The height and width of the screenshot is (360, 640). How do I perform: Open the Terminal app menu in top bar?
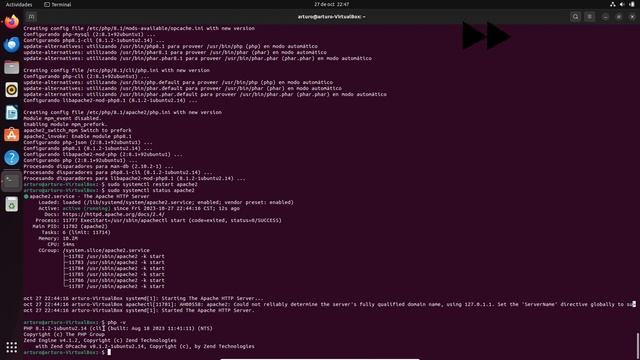tap(58, 4)
